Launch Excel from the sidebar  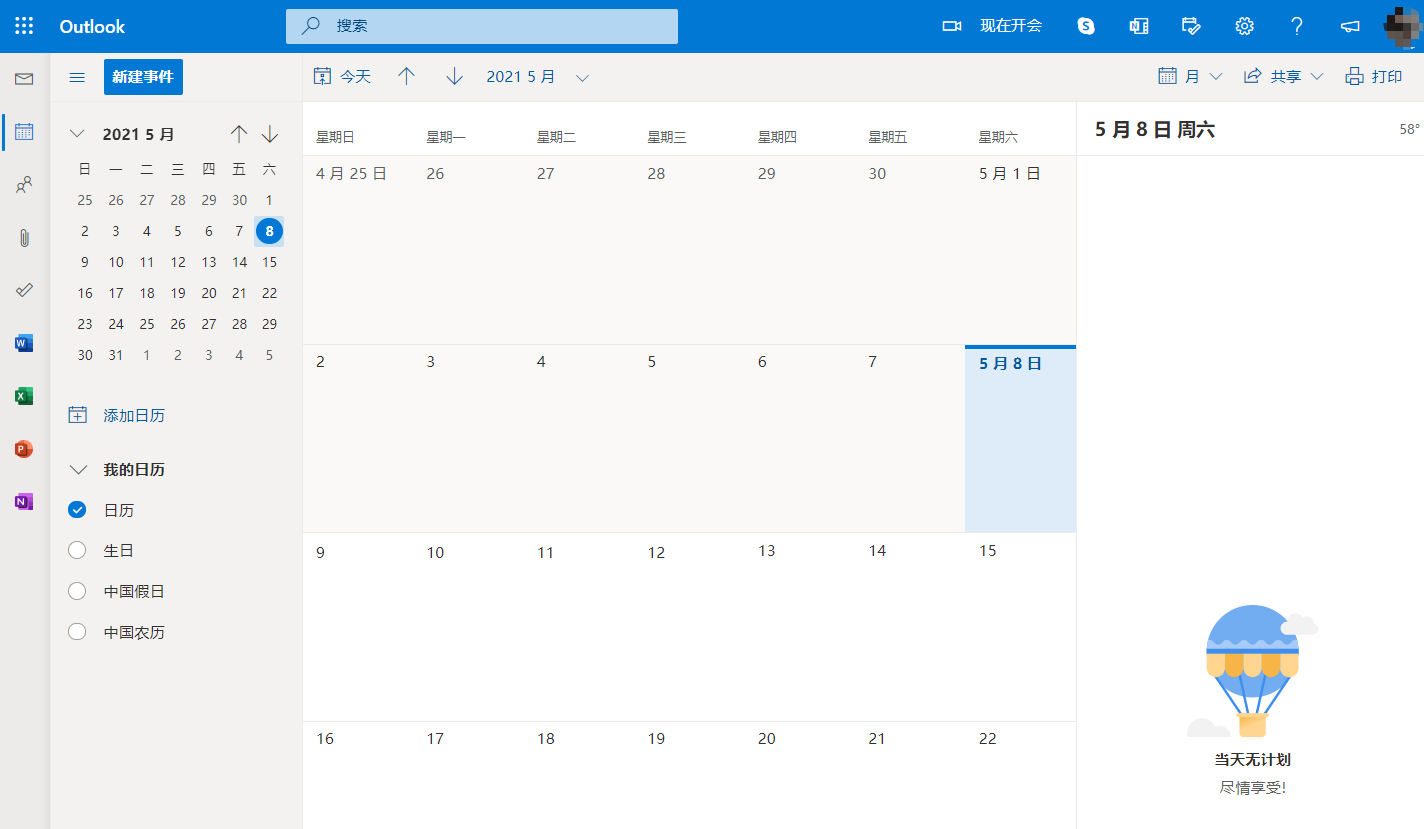coord(24,396)
